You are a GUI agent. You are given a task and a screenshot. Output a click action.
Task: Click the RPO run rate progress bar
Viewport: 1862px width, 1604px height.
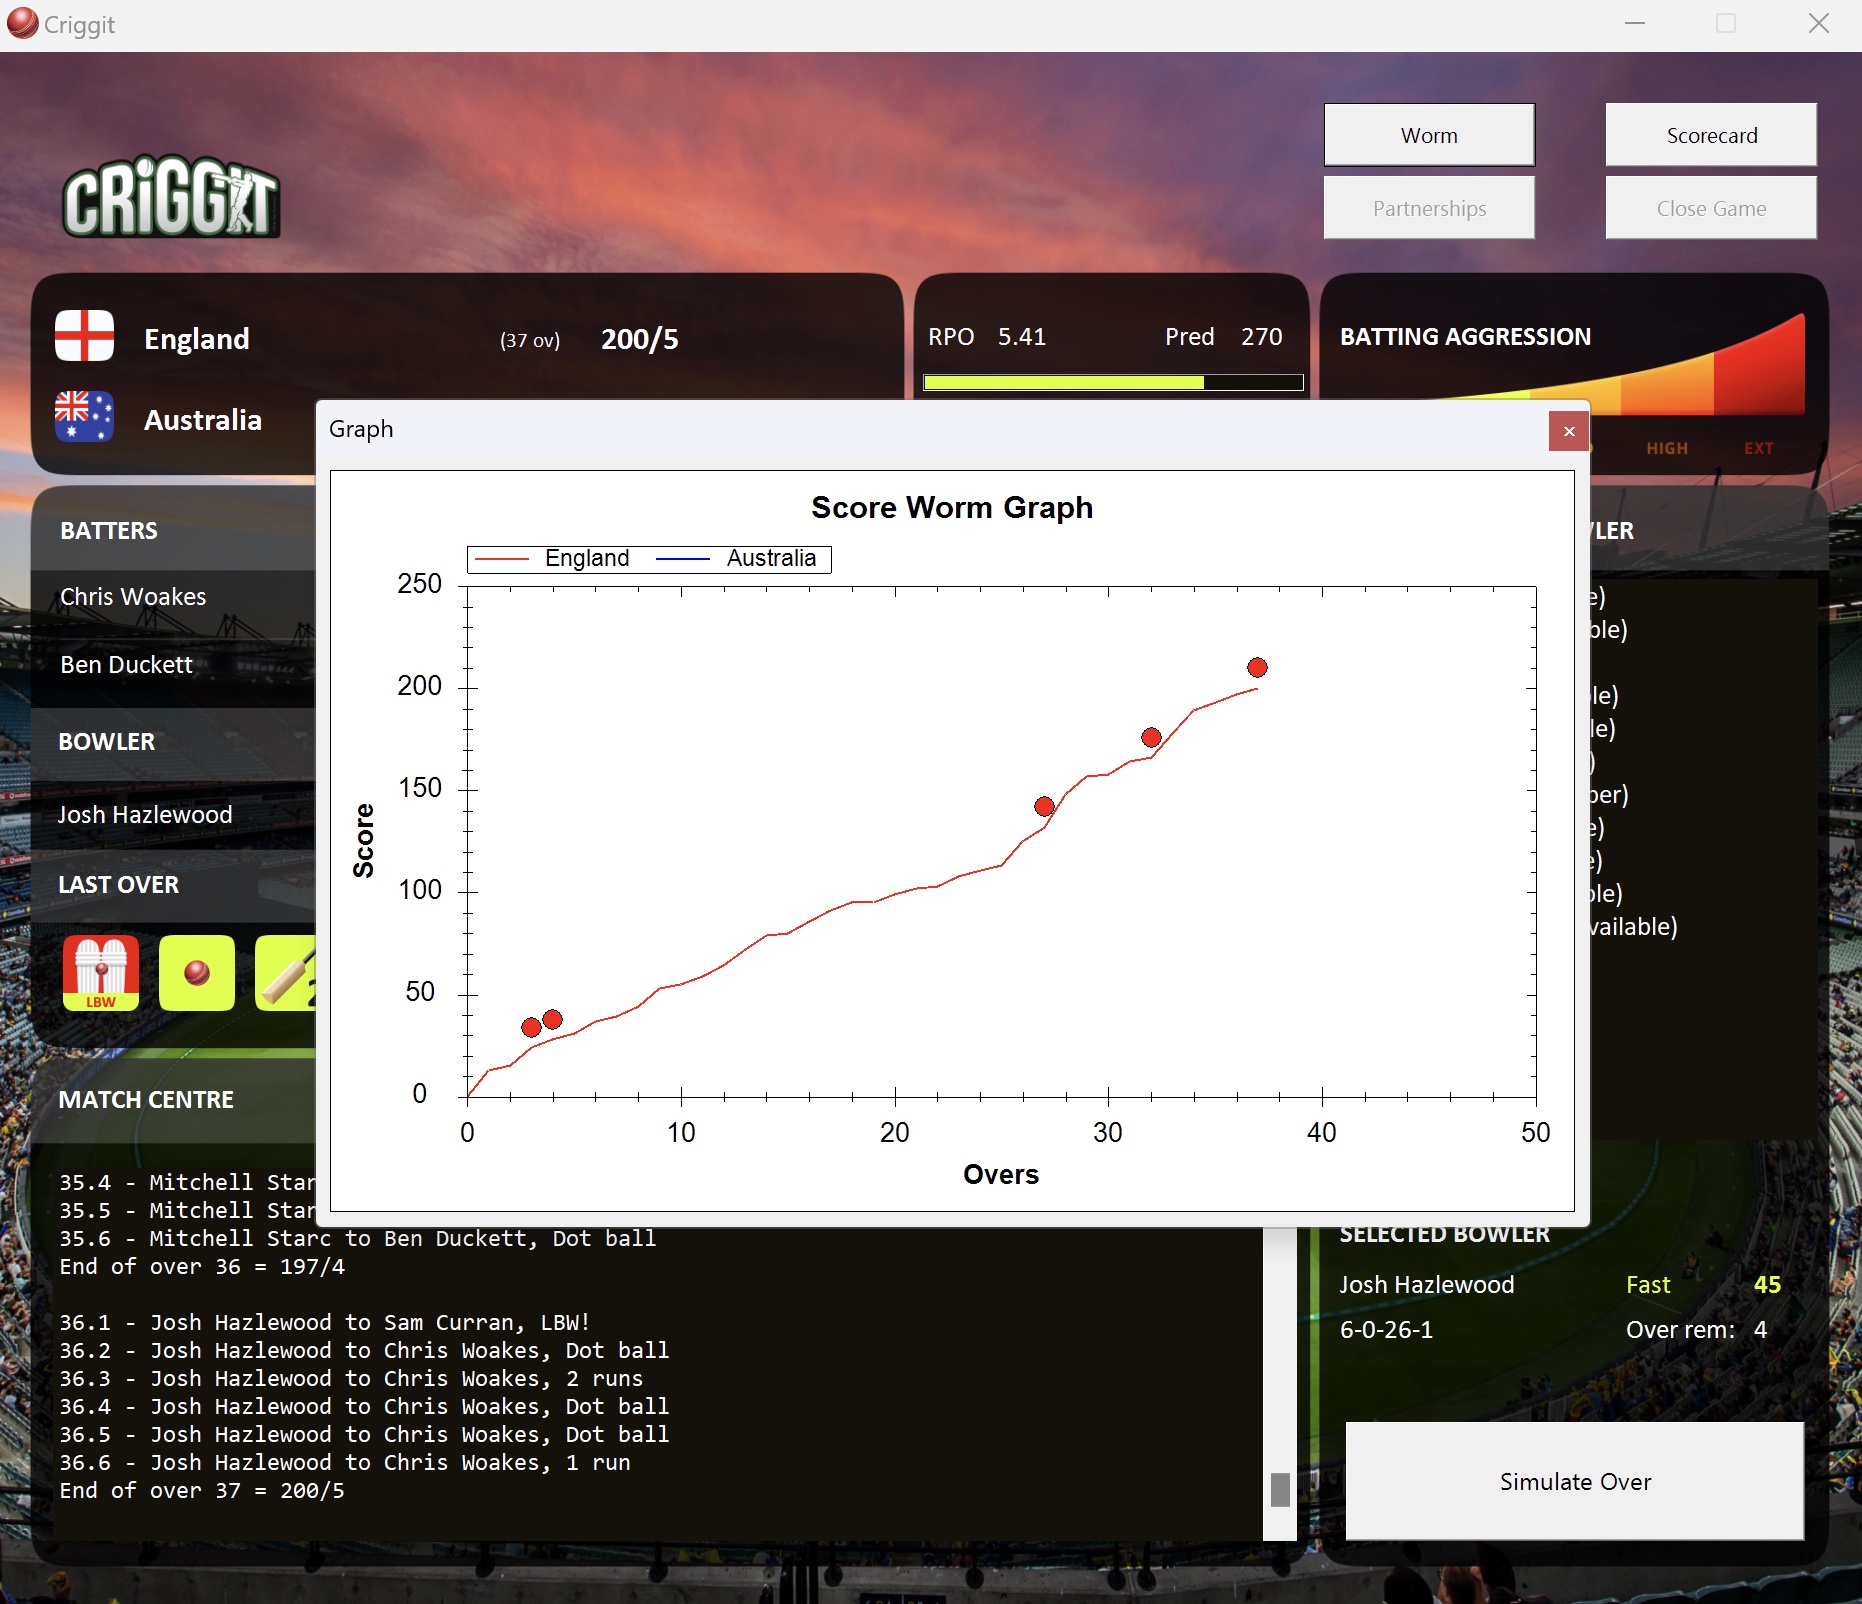pos(1113,382)
